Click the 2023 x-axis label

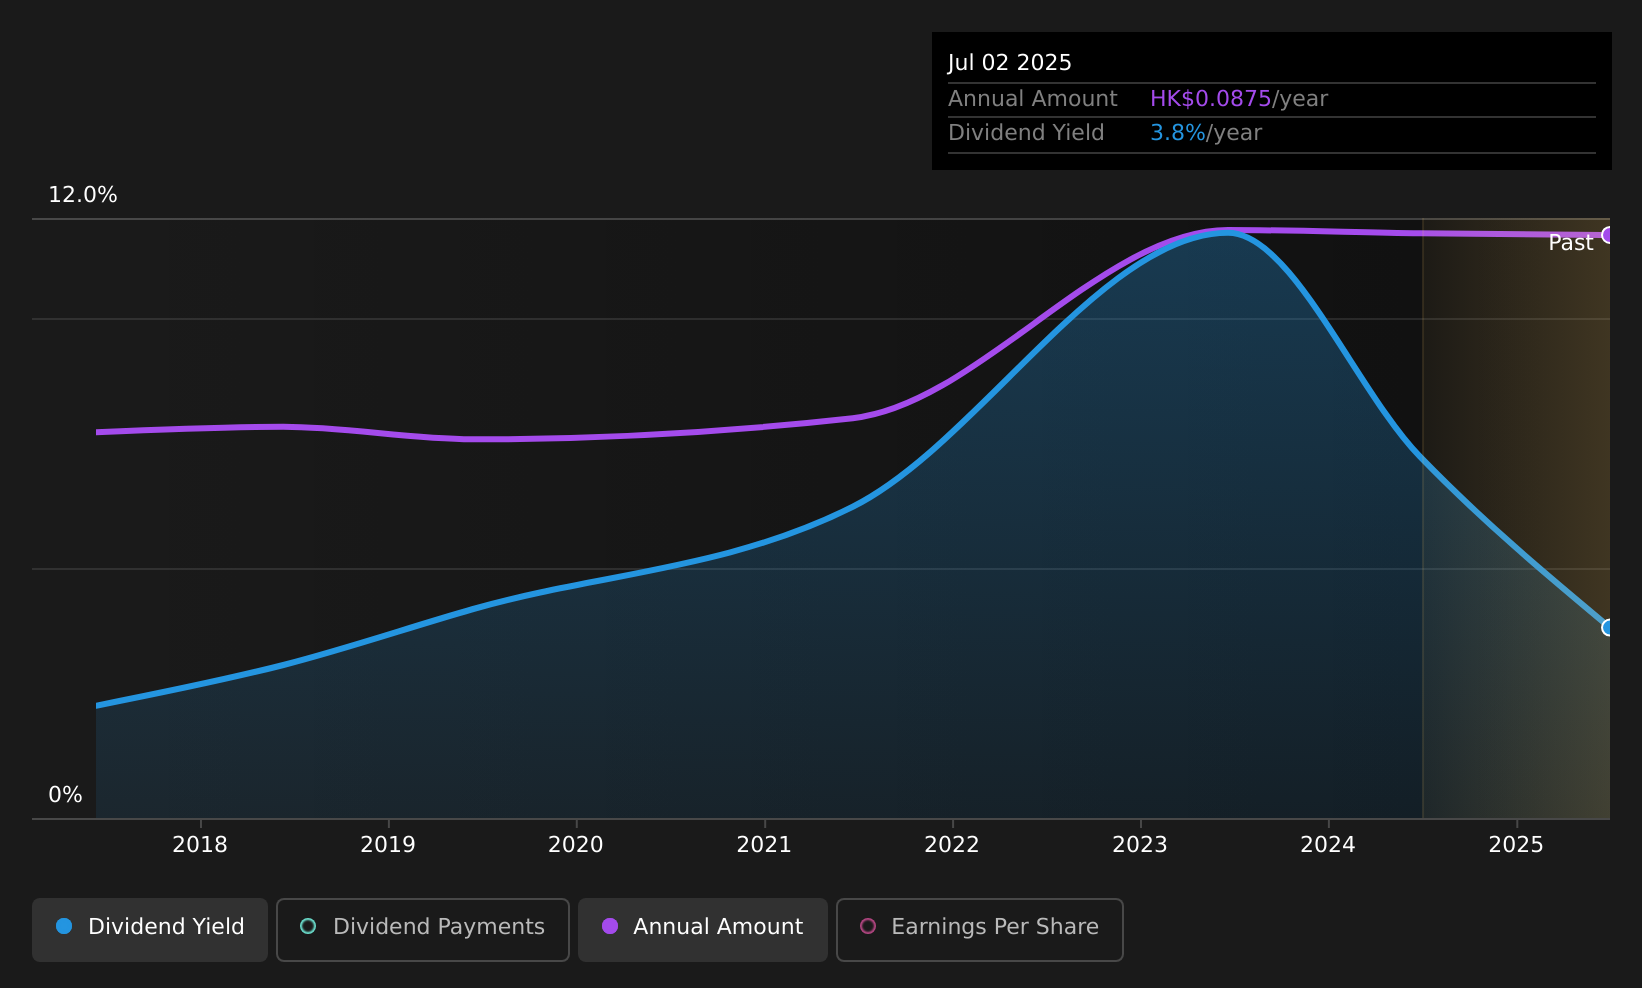[x=1140, y=845]
